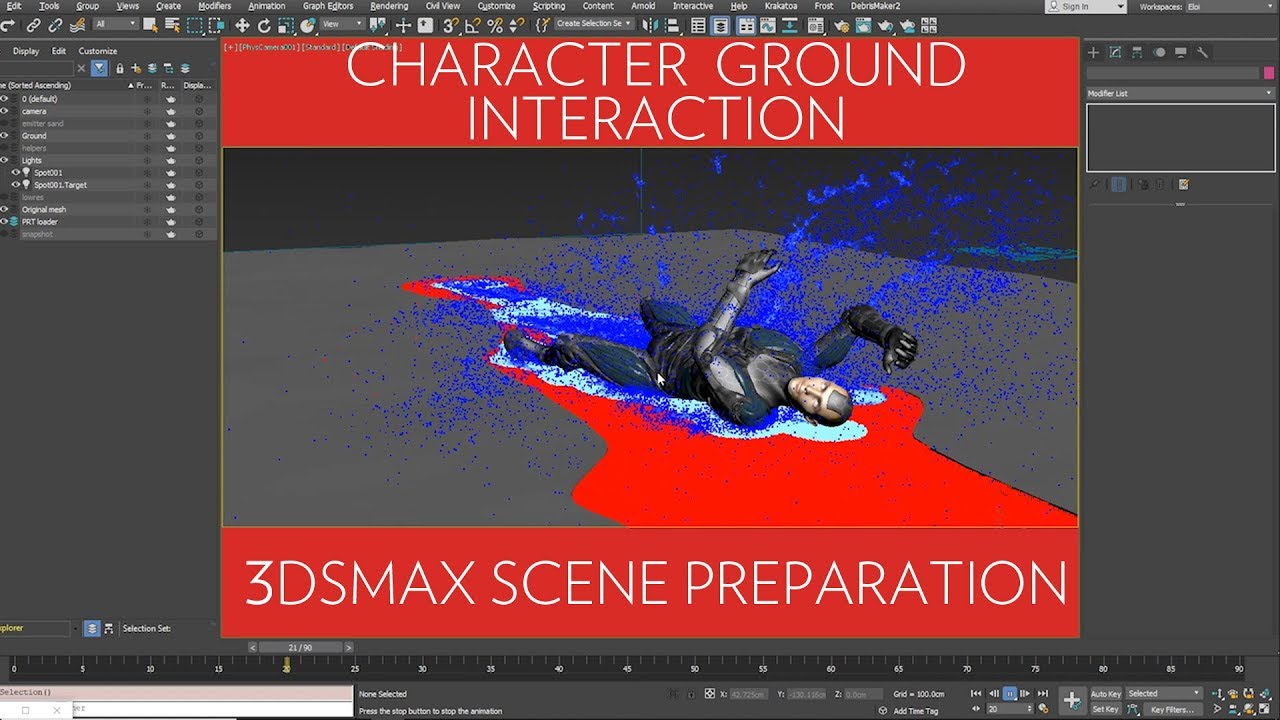The image size is (1280, 720).
Task: Toggle the Percent Snap icon
Action: 494,25
